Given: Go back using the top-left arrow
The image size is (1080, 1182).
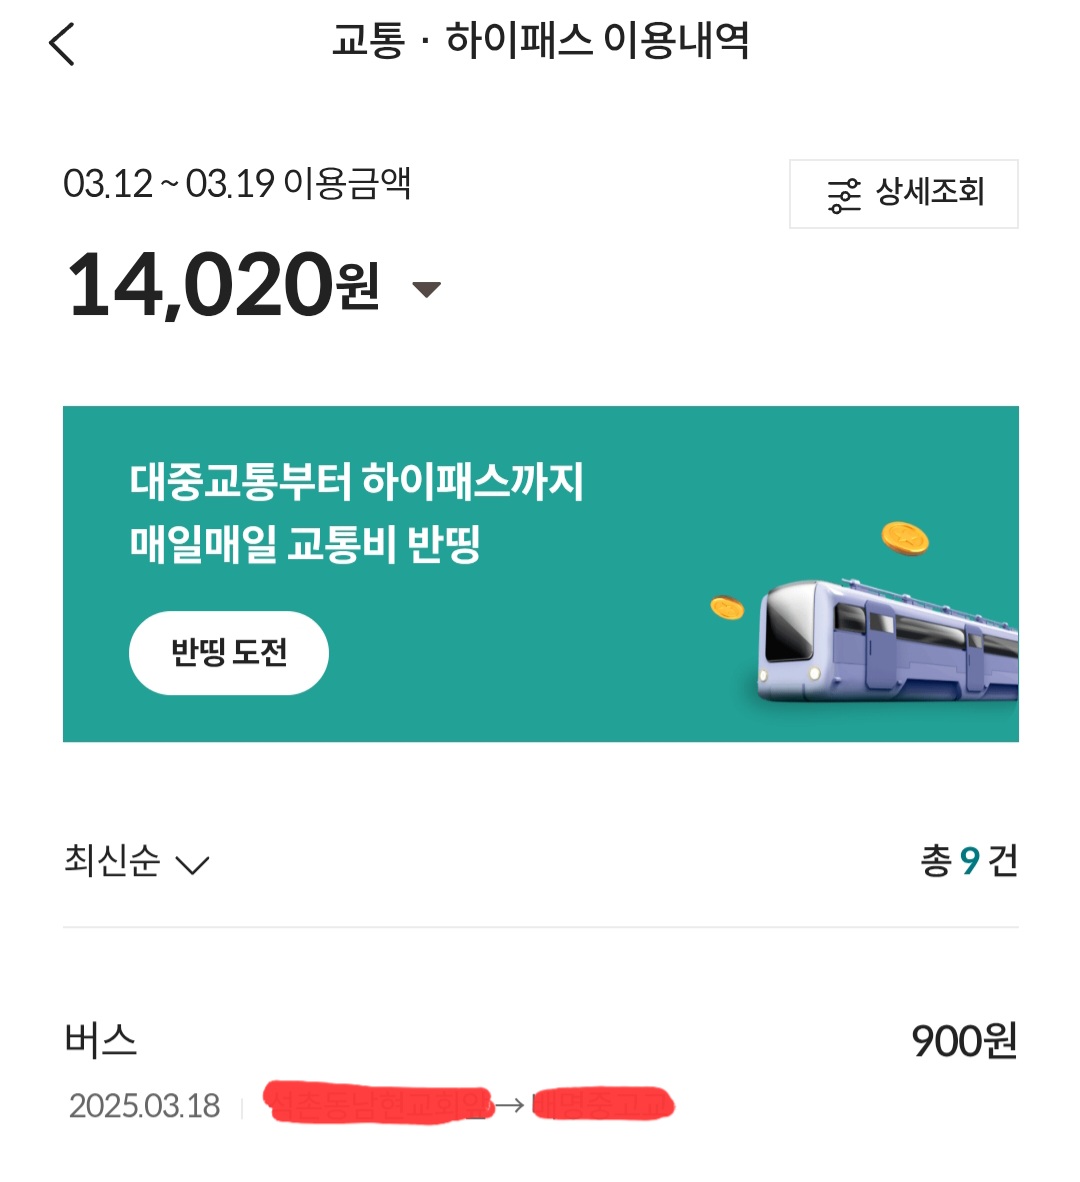Looking at the screenshot, I should pos(62,45).
